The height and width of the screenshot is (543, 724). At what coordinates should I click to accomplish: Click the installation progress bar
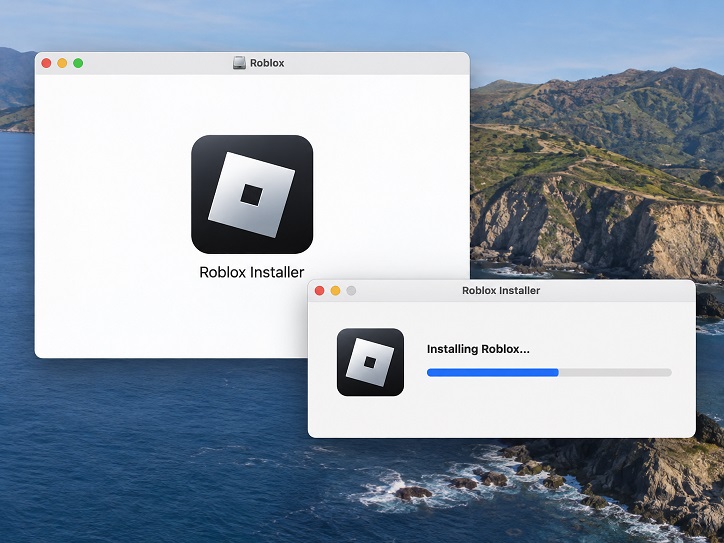click(x=549, y=373)
